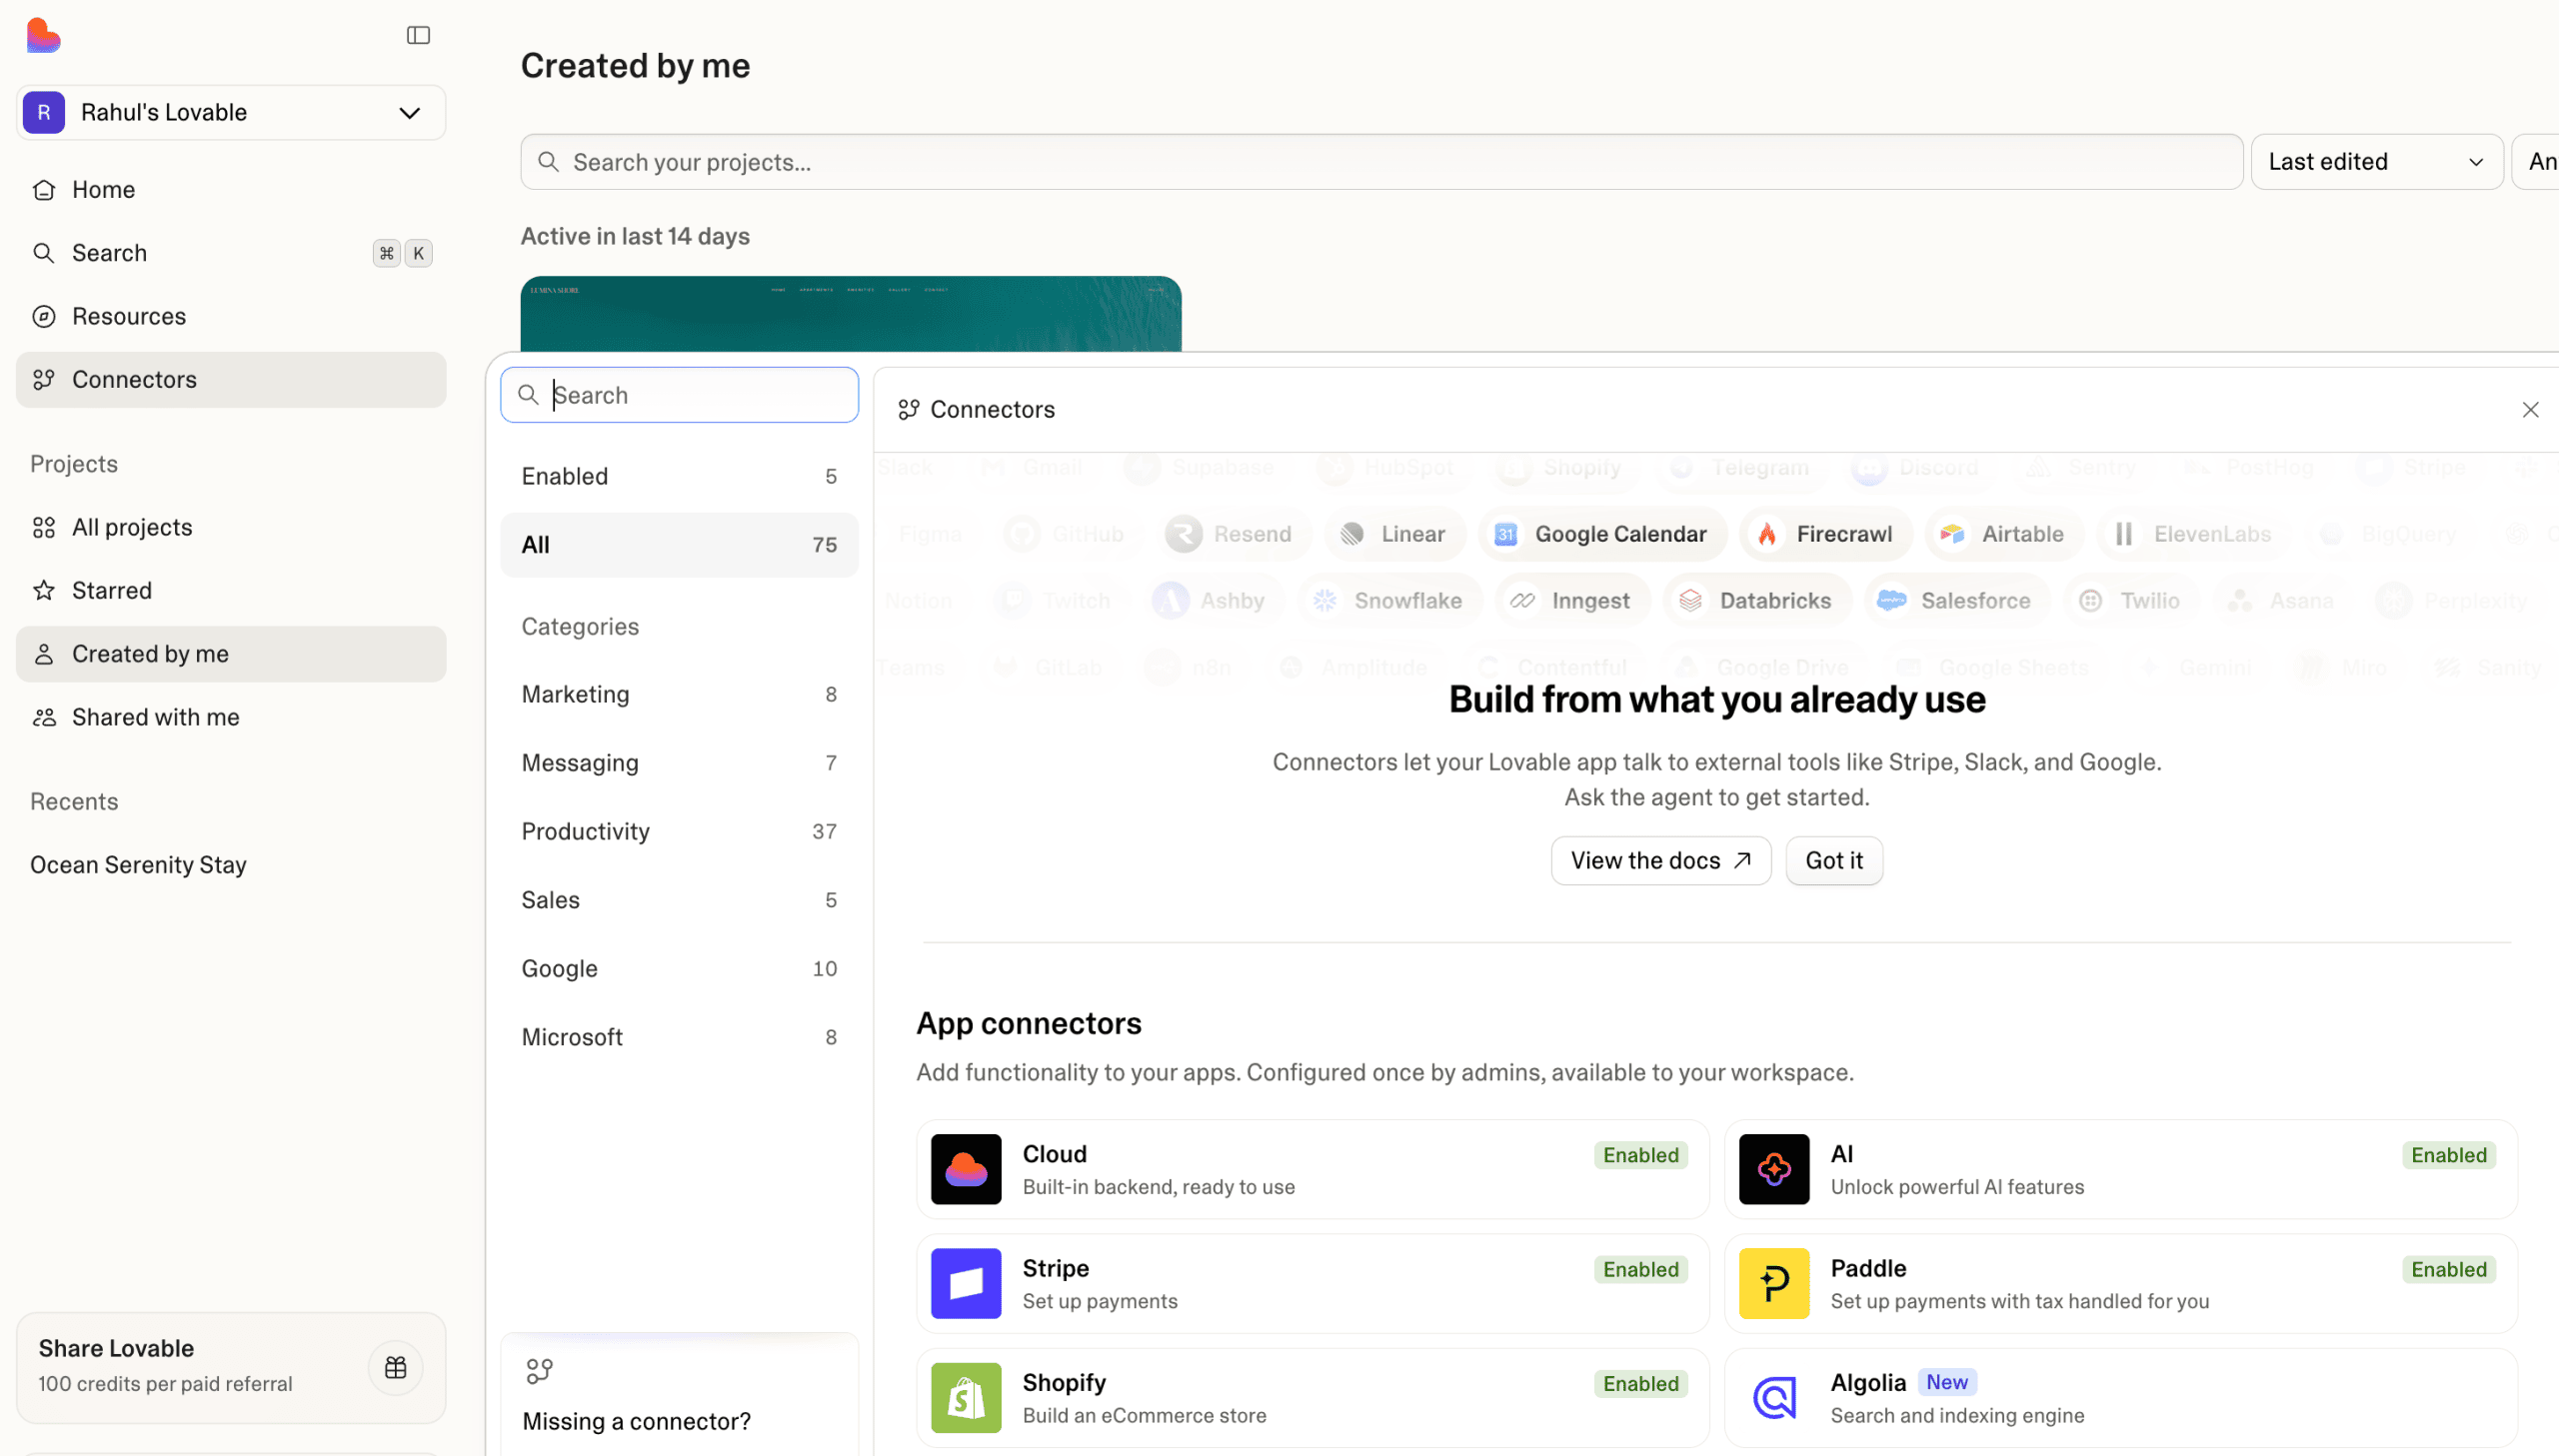Click the Algolia connector icon
This screenshot has width=2559, height=1456.
coord(1774,1398)
